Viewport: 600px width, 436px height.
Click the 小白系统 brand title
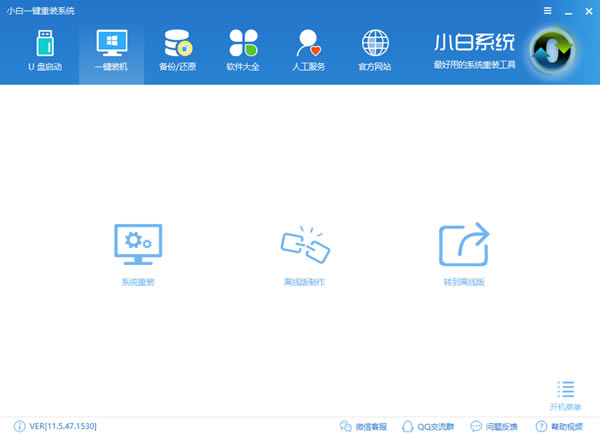click(474, 42)
